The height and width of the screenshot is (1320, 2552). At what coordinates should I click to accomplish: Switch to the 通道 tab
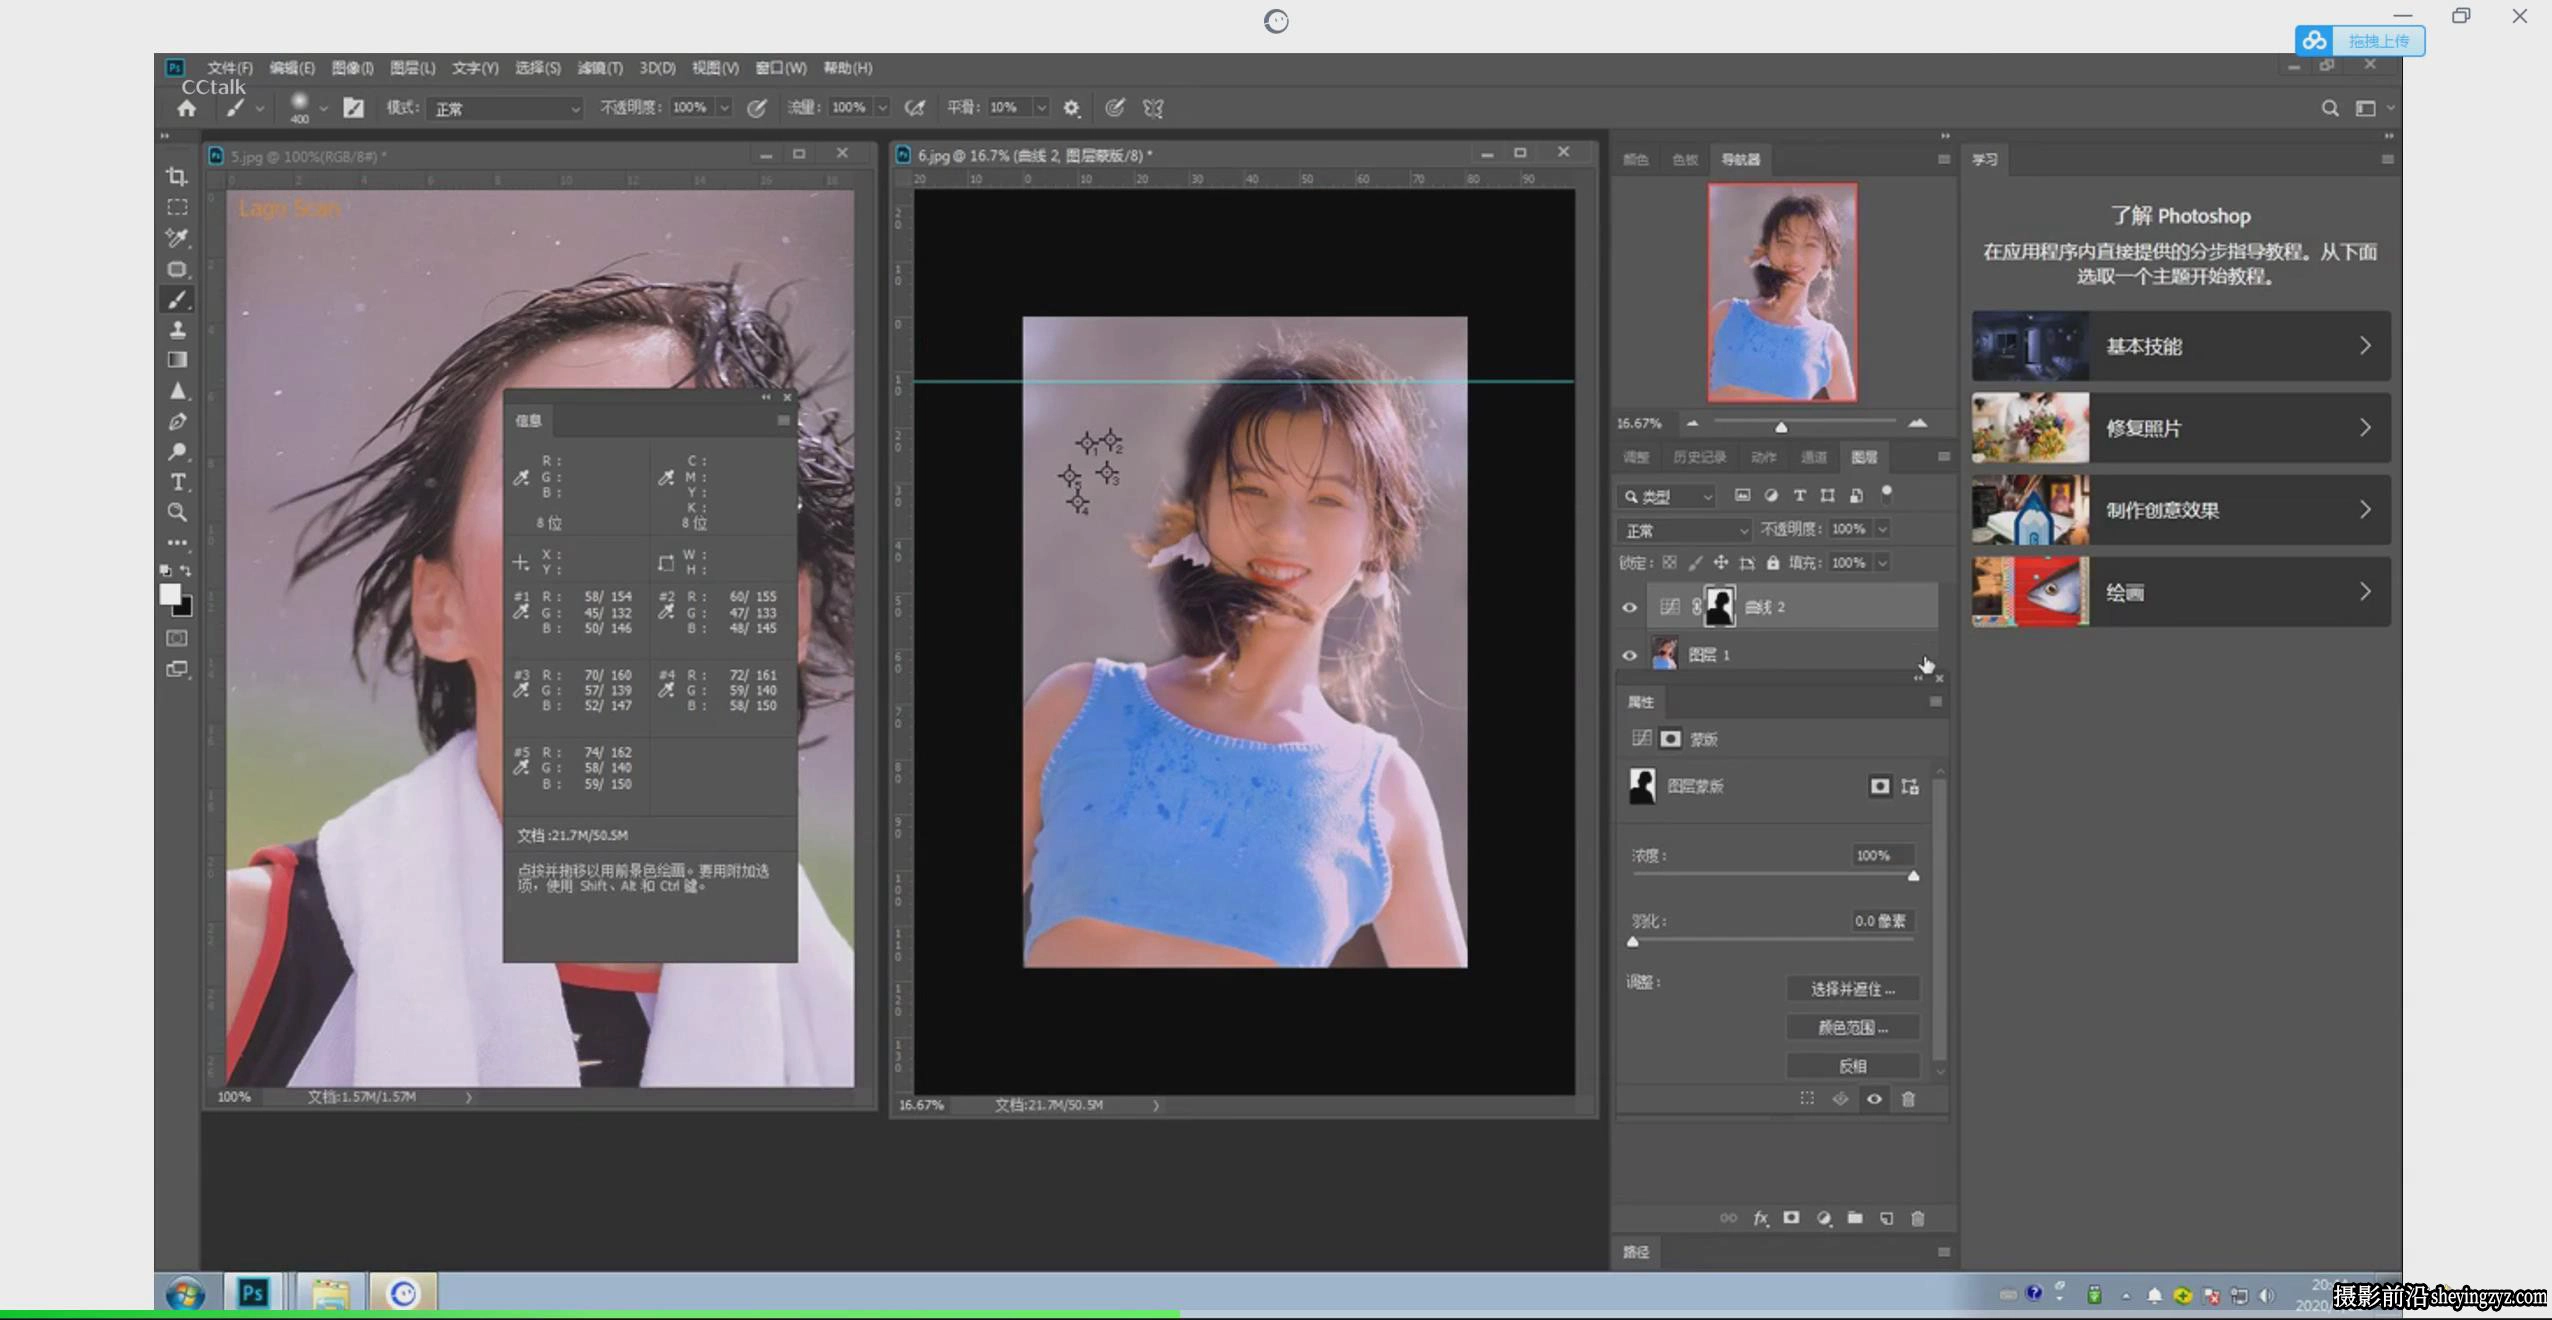(1814, 457)
